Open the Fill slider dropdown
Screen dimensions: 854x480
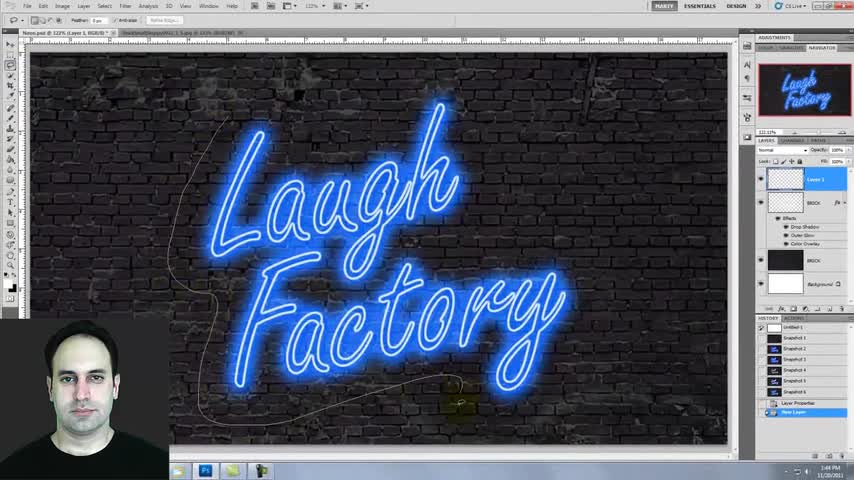(x=849, y=161)
